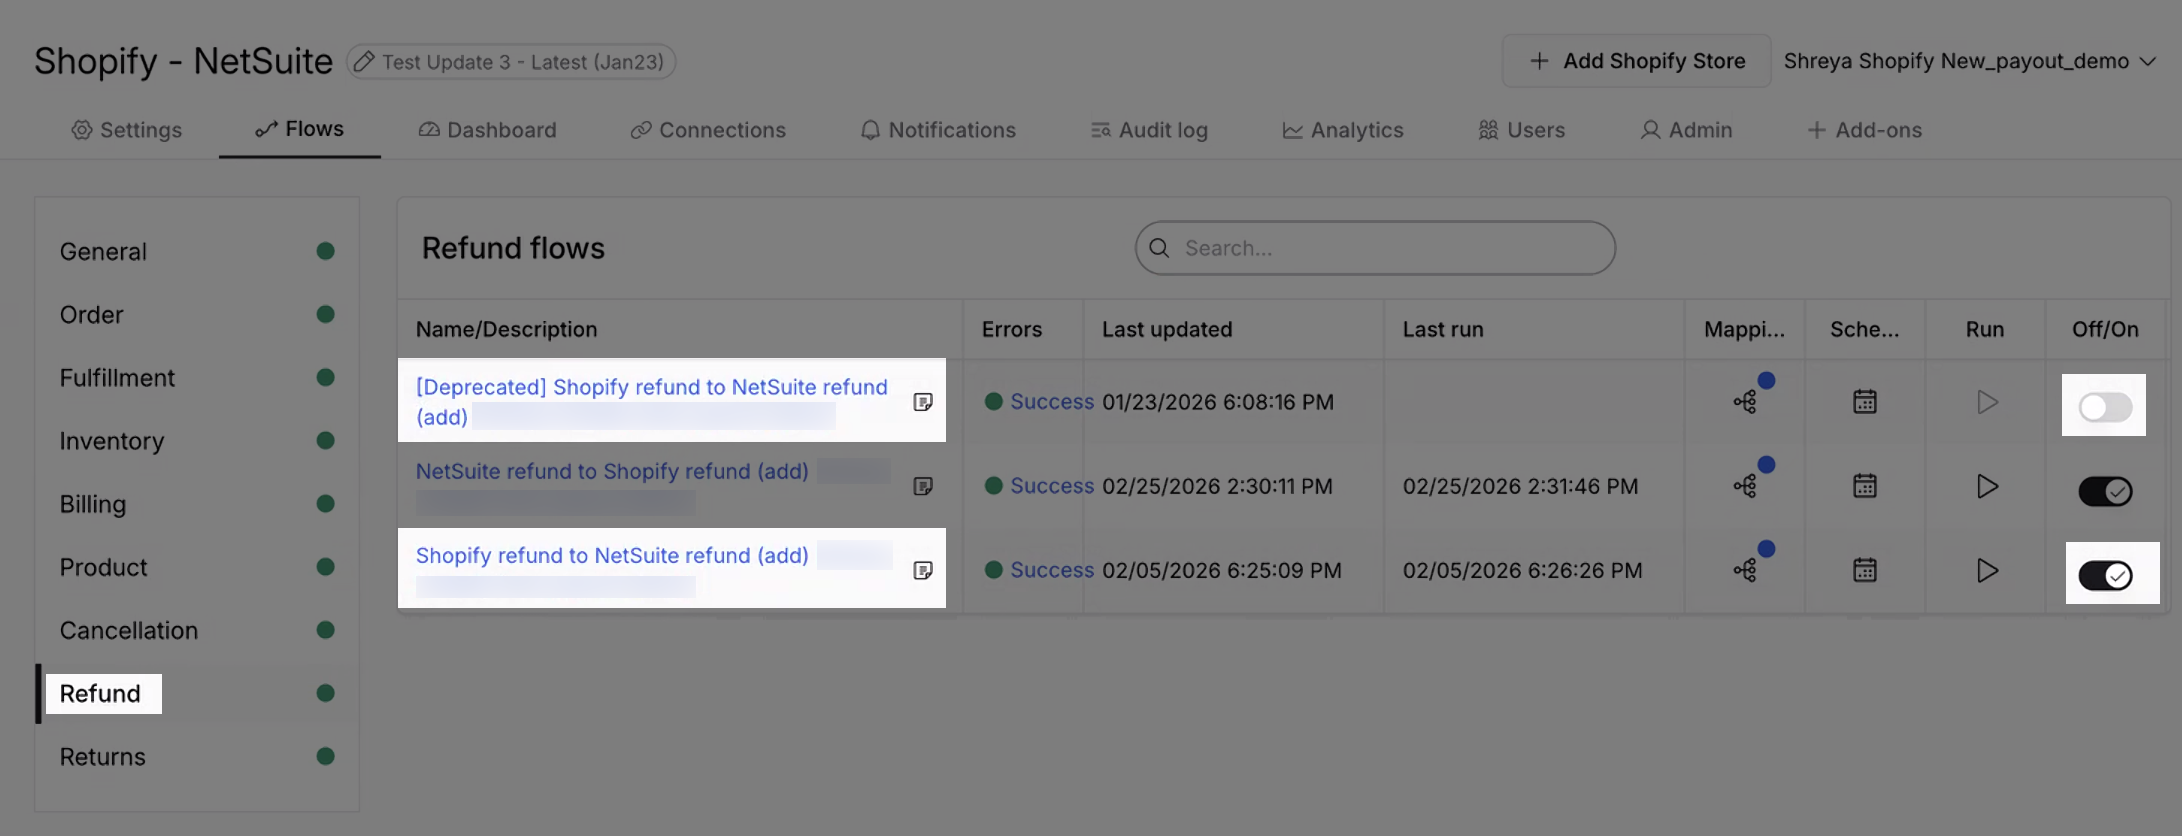Screen dimensions: 2182x836
Task: Disable the NetSuite refund to Shopify refund flow
Action: click(x=2105, y=491)
